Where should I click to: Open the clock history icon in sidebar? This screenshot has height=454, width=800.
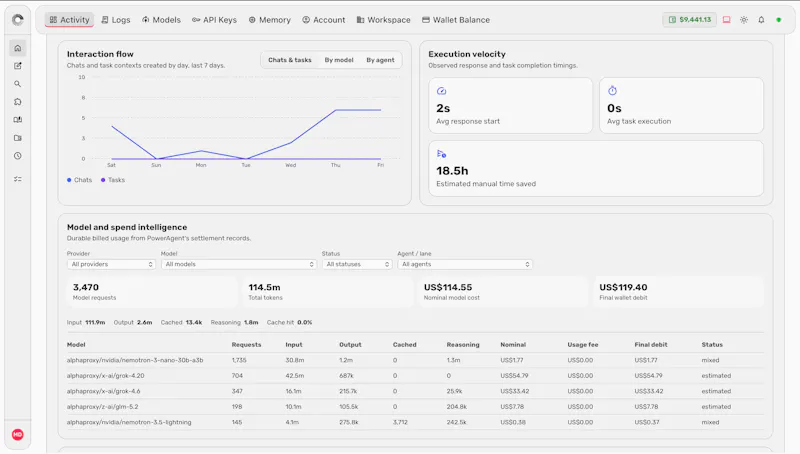18,156
